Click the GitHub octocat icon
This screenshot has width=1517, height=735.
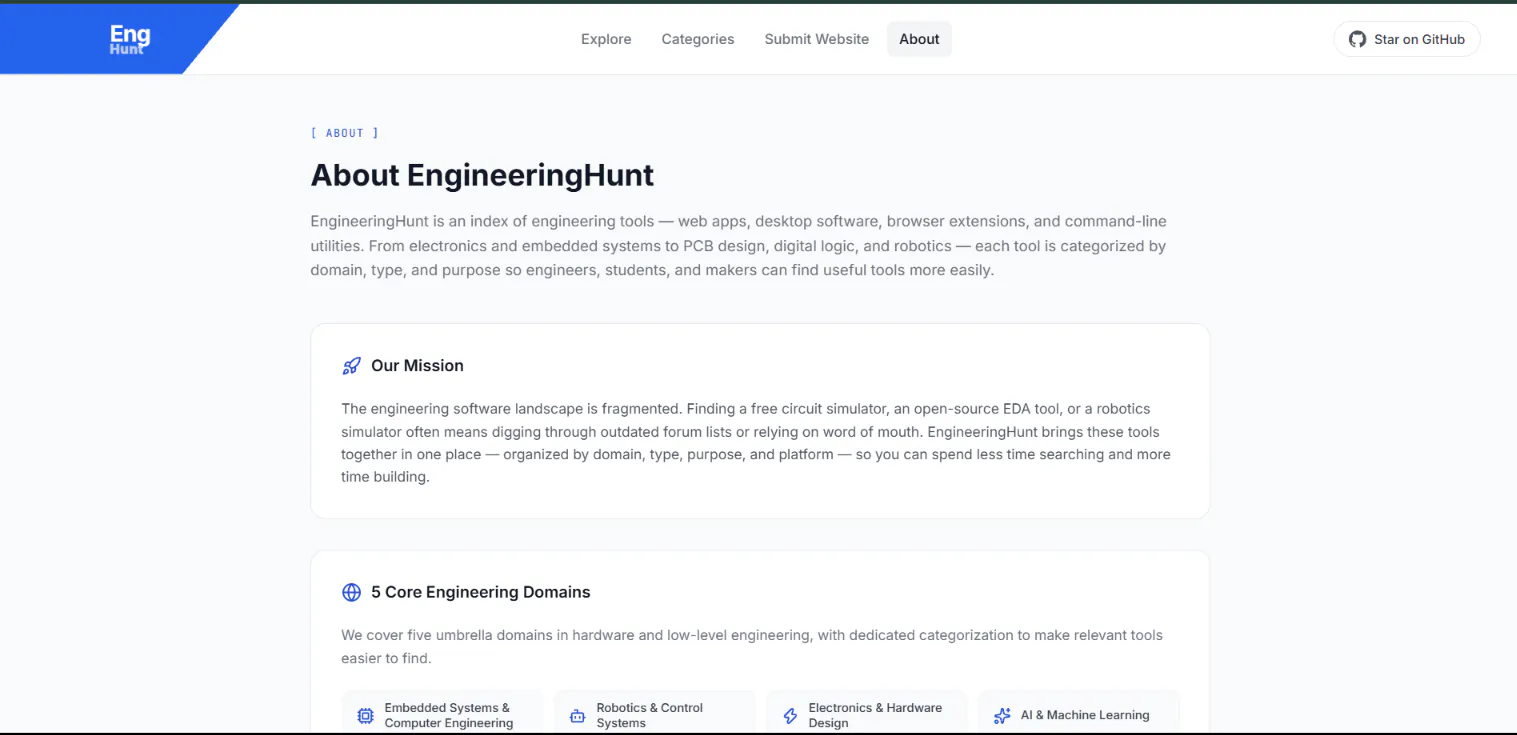(1357, 39)
